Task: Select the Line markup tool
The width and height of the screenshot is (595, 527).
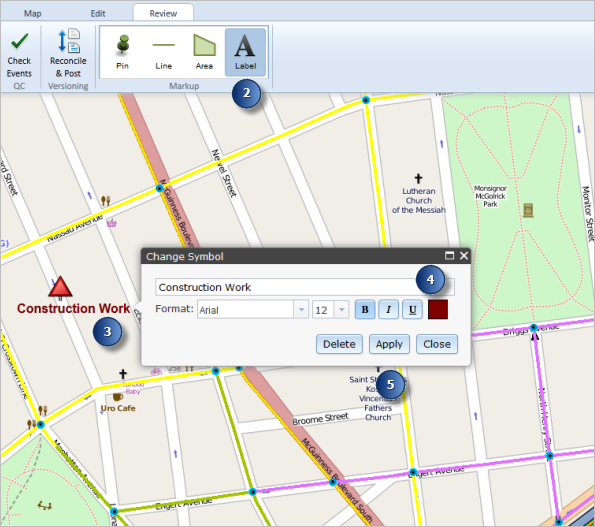Action: coord(164,52)
